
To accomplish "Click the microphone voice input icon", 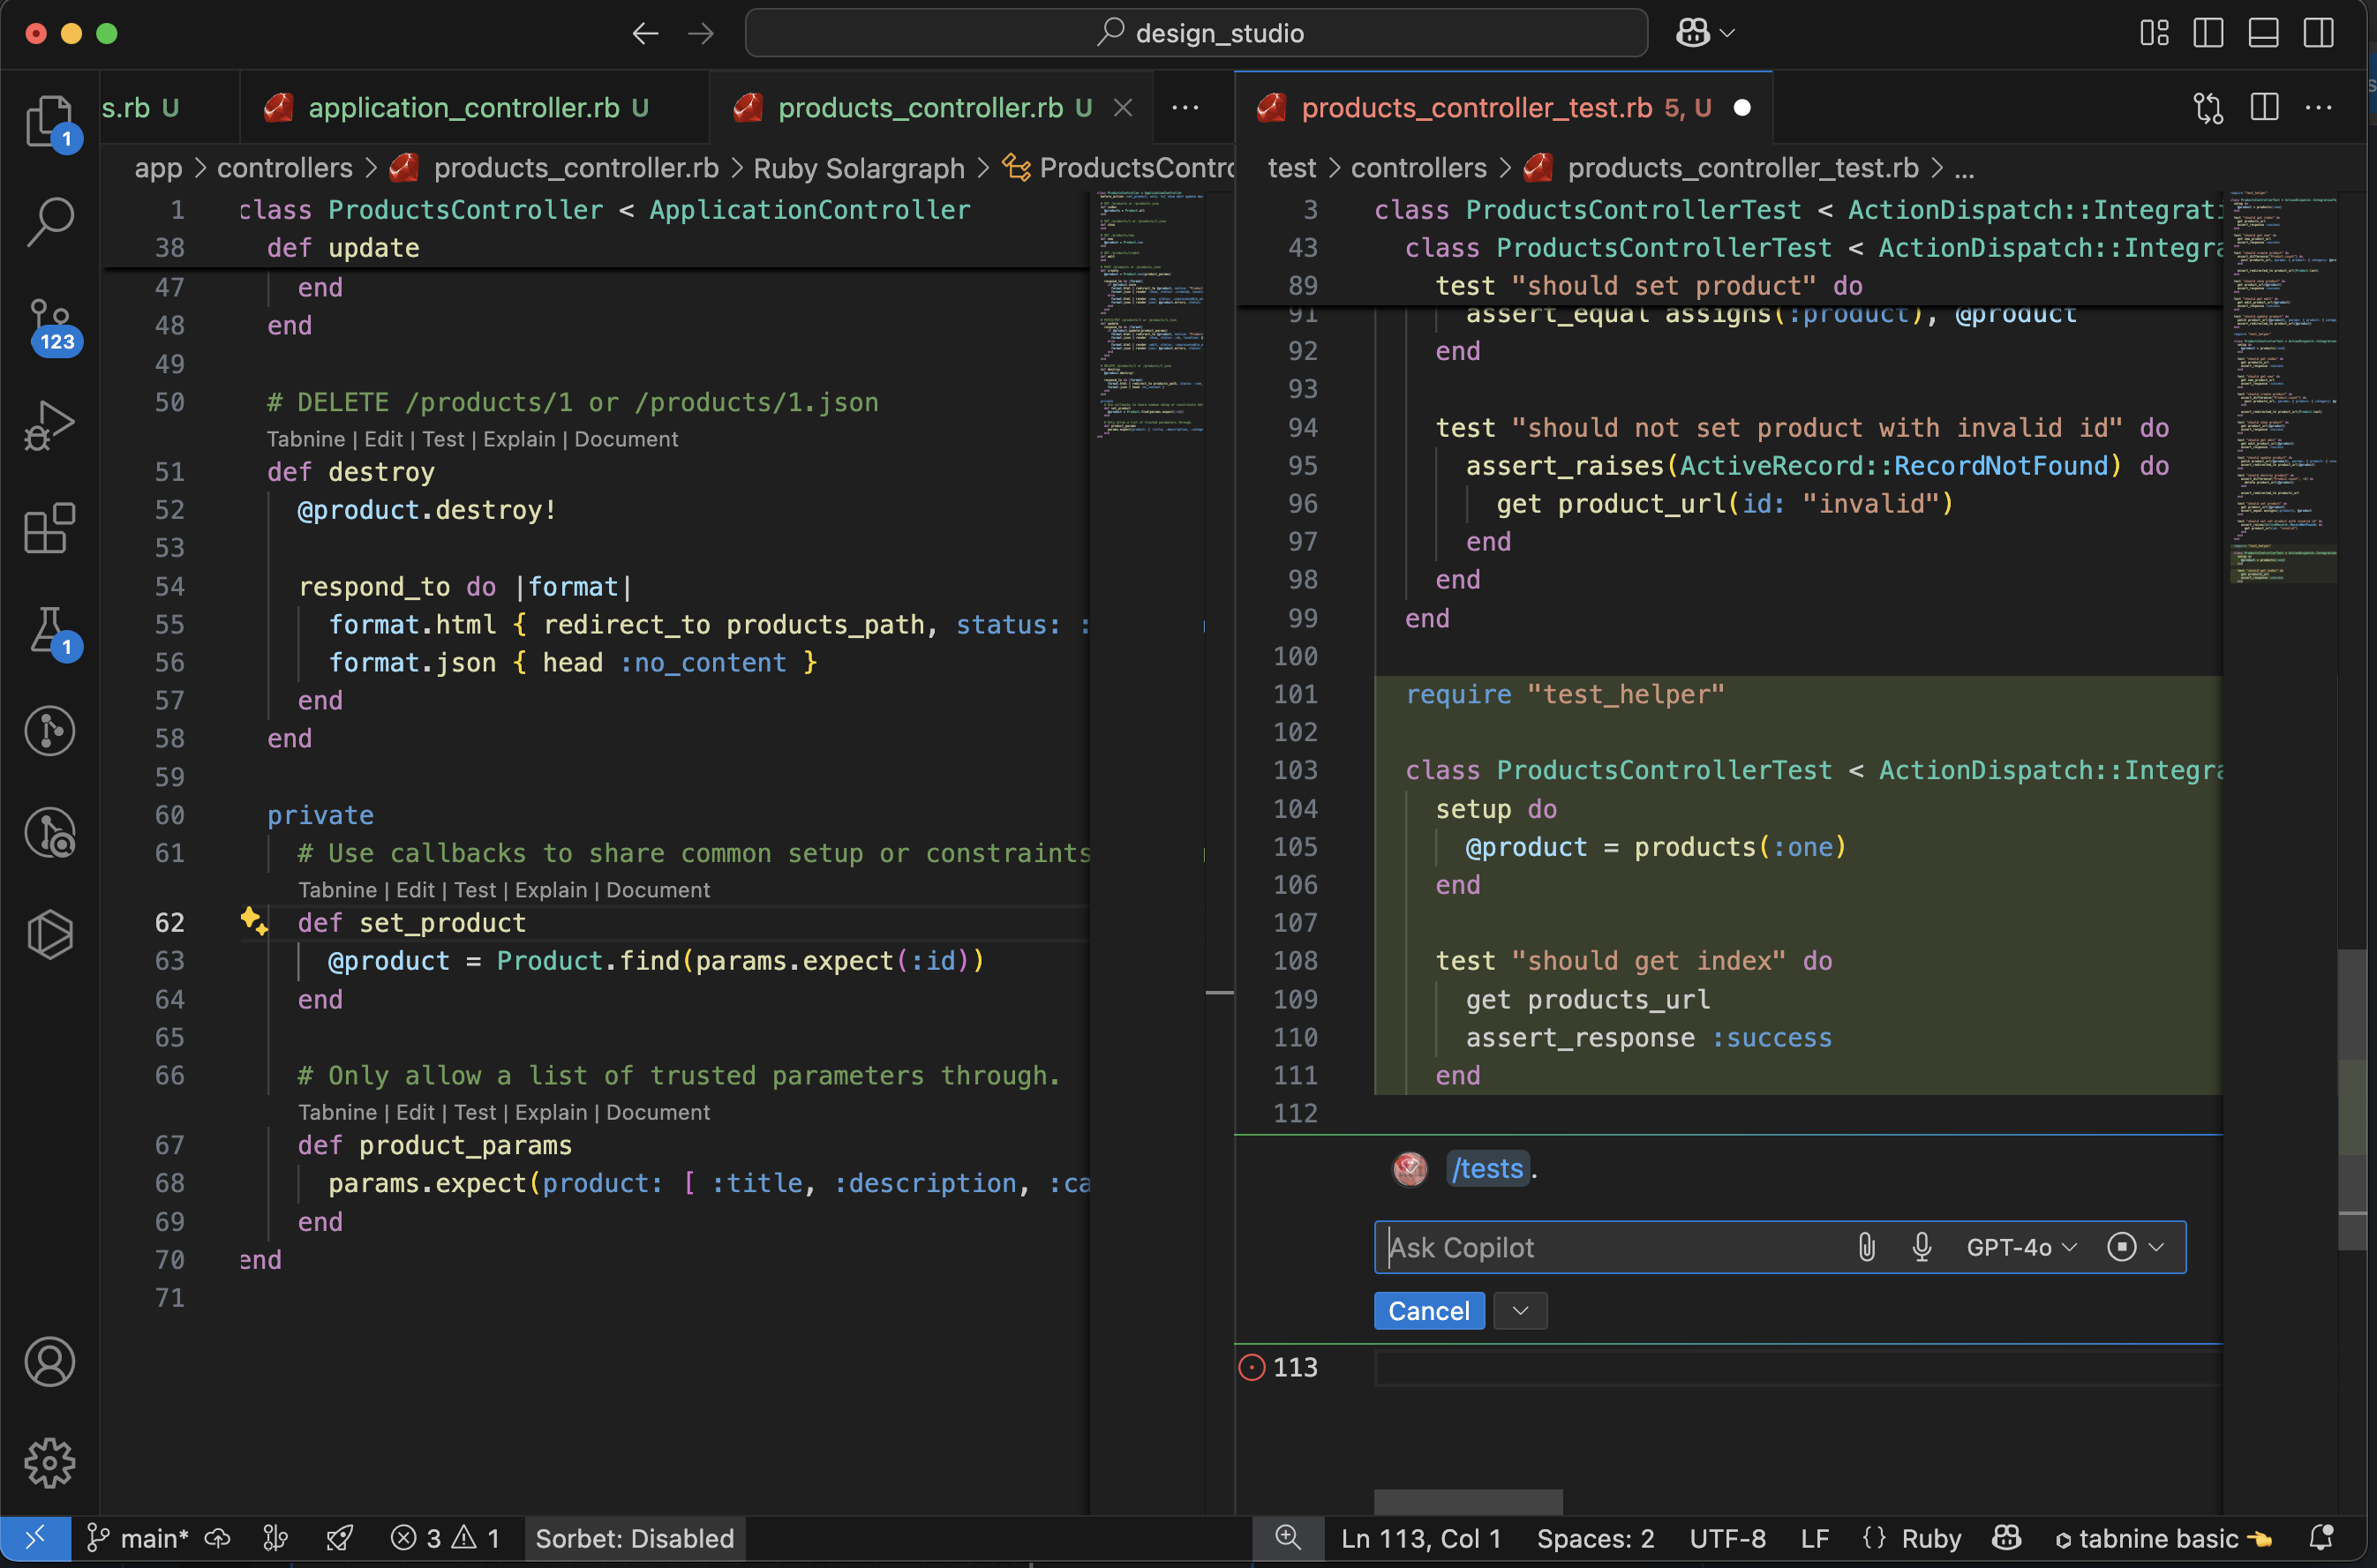I will 1921,1247.
